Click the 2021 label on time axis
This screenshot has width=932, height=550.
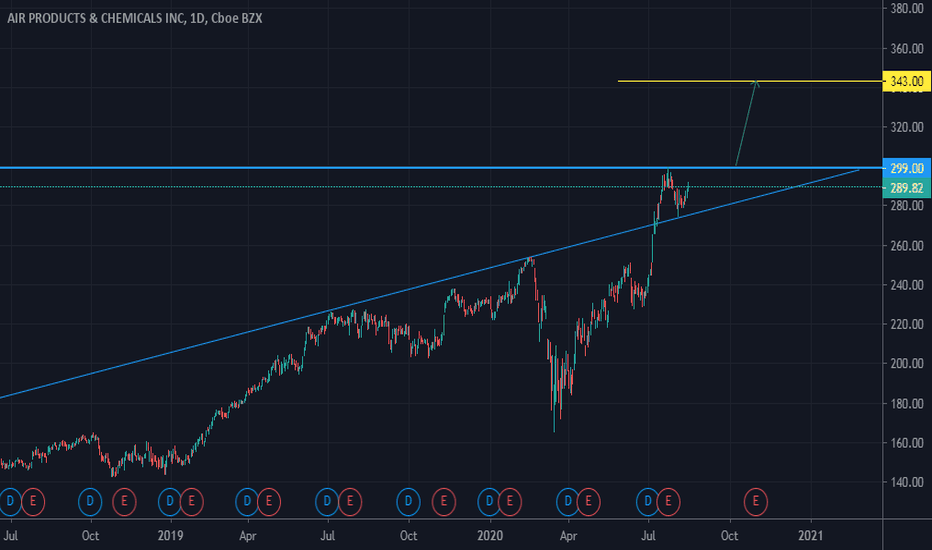click(x=810, y=536)
